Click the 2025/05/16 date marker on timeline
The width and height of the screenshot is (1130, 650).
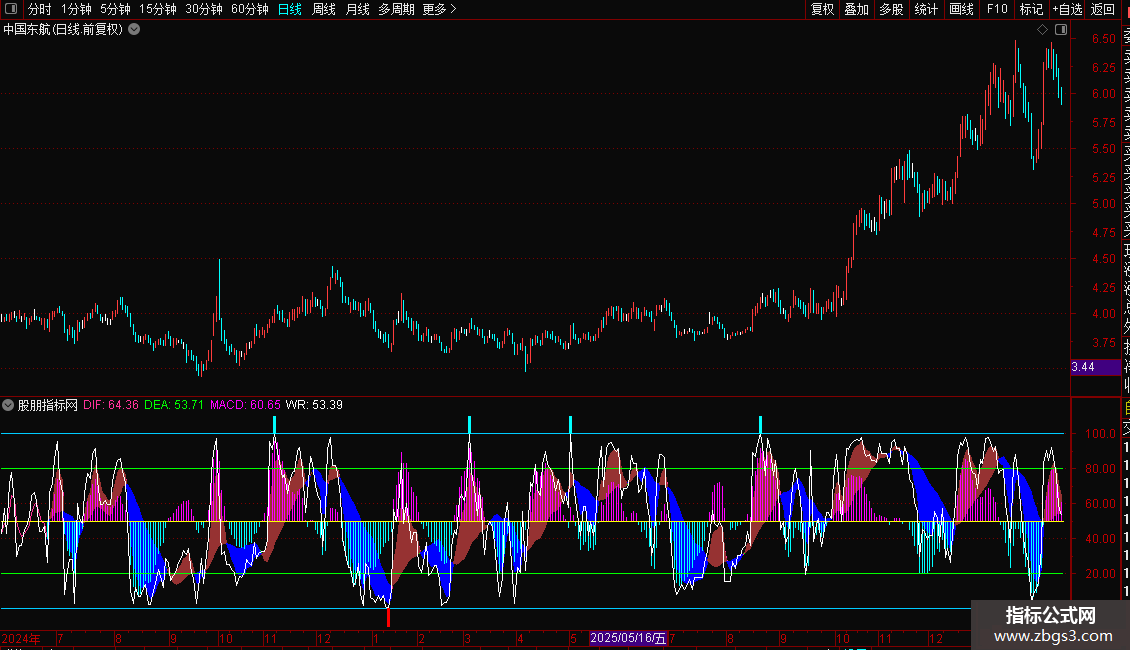(627, 638)
